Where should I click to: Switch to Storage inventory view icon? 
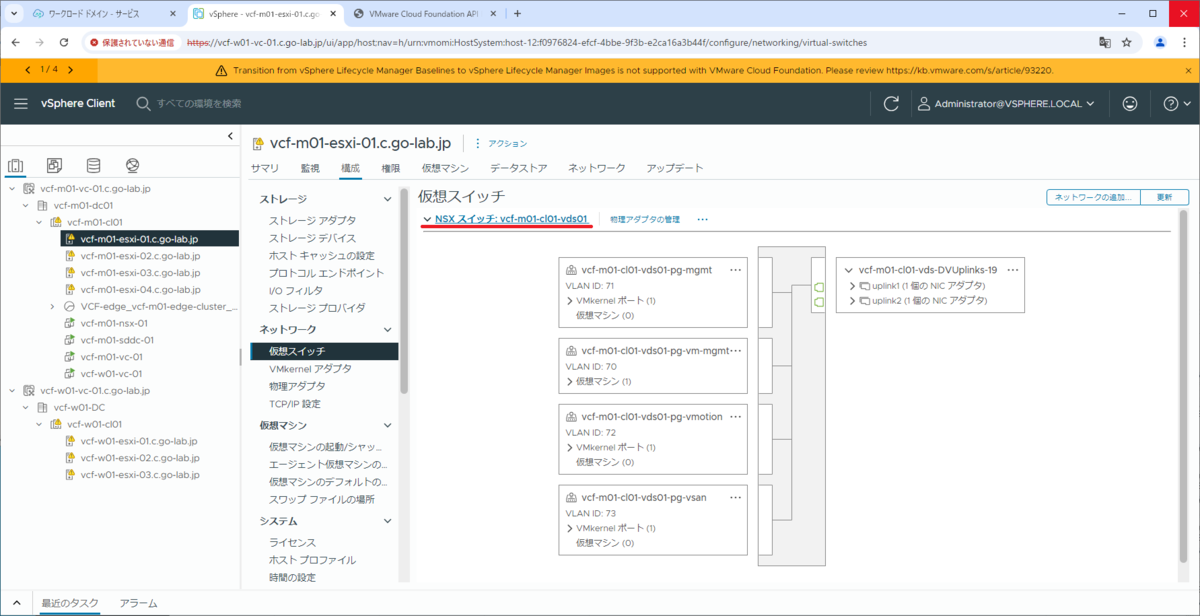(93, 165)
